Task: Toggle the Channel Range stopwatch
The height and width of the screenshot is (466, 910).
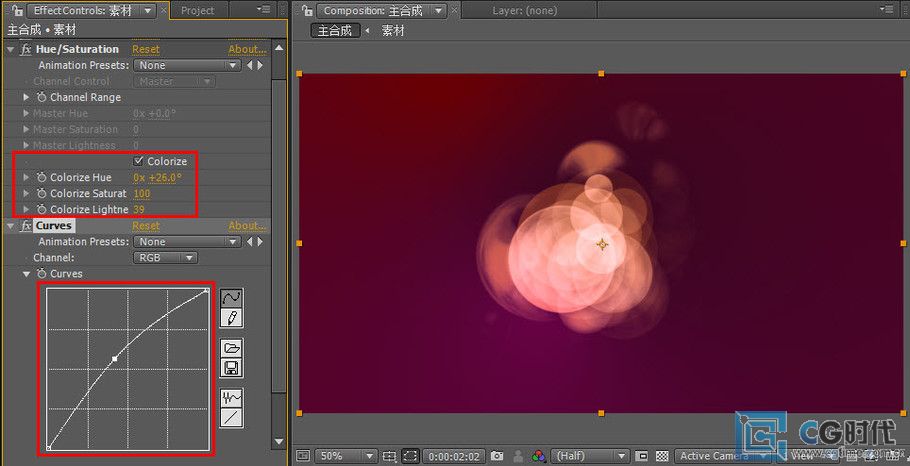Action: (x=42, y=97)
